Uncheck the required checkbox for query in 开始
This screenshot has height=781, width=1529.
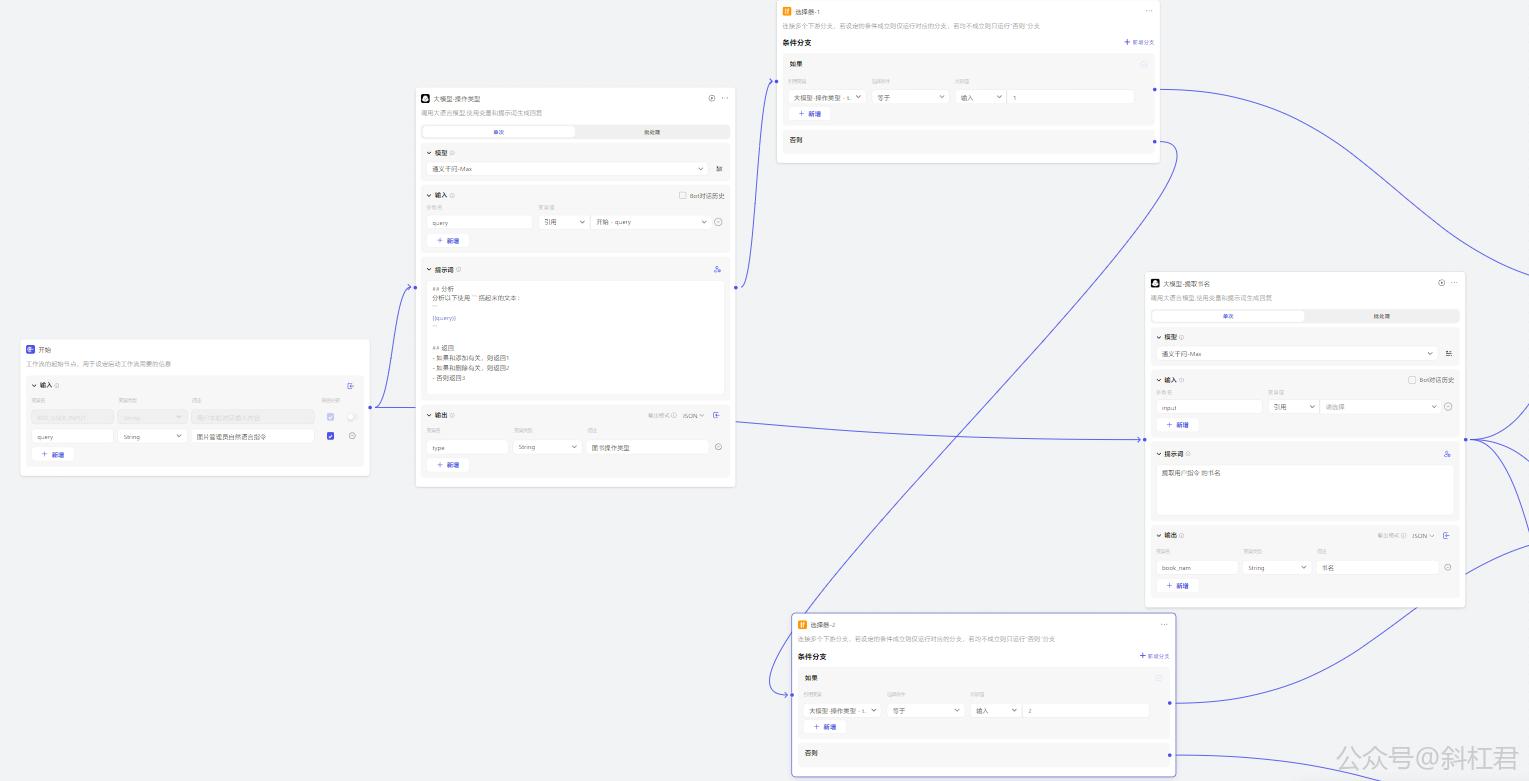tap(331, 436)
